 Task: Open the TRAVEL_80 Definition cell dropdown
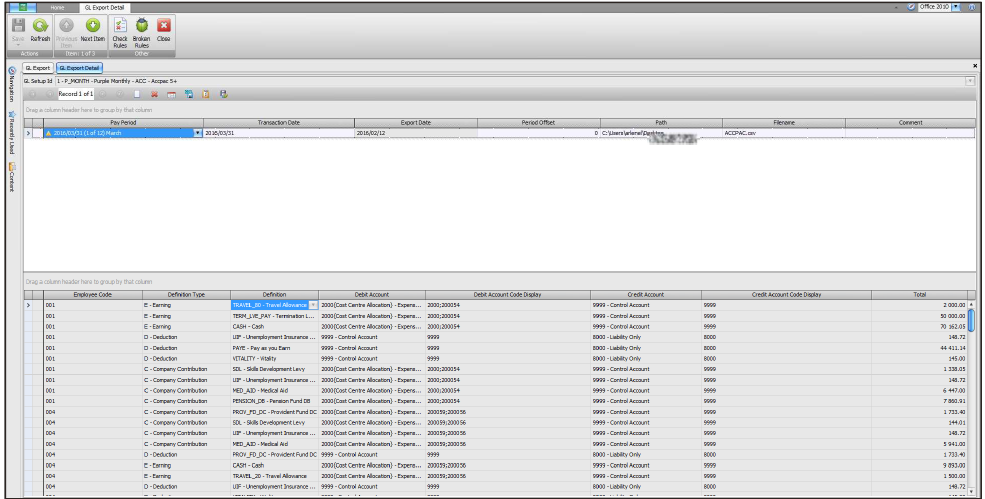point(313,305)
